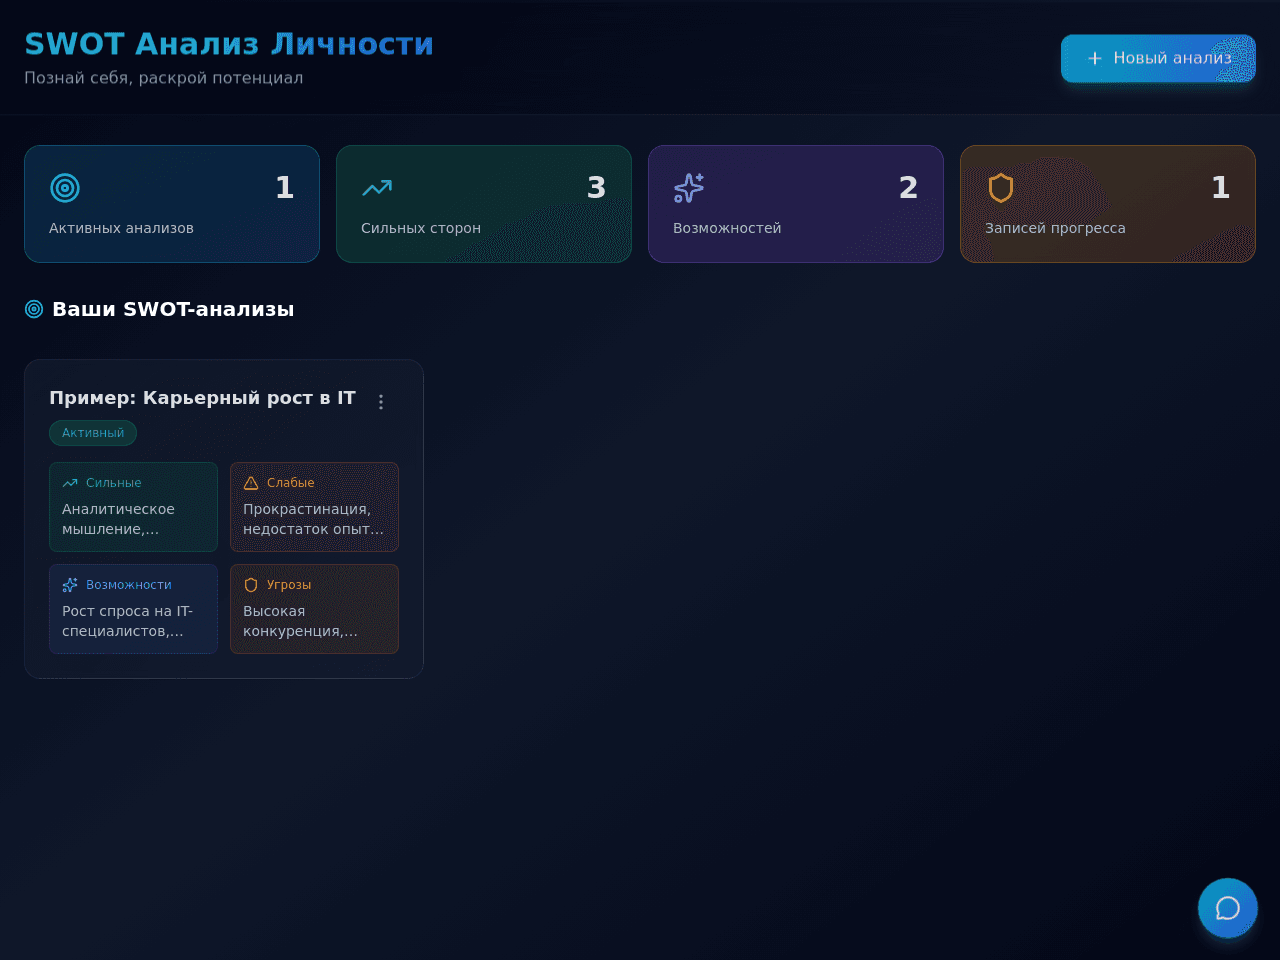
Task: Click the 'Аналитическое мышление,…' strengths text
Action: (x=118, y=519)
